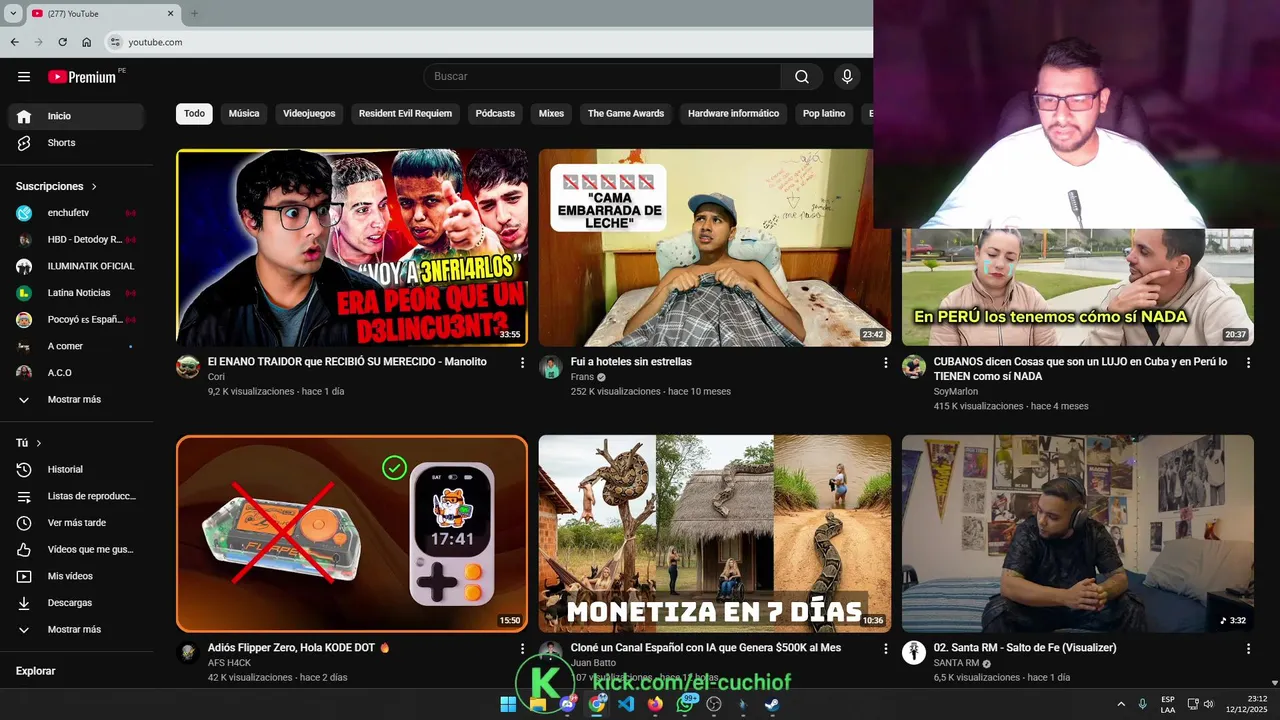Show hidden system tray icons
1280x720 pixels.
[x=1121, y=704]
